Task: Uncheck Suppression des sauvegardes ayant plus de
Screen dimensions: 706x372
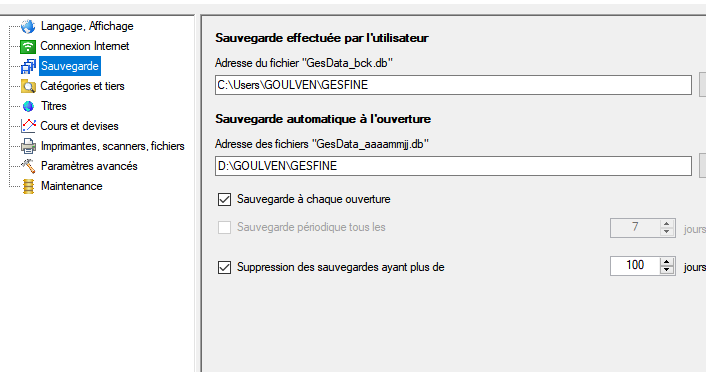Action: tap(224, 268)
